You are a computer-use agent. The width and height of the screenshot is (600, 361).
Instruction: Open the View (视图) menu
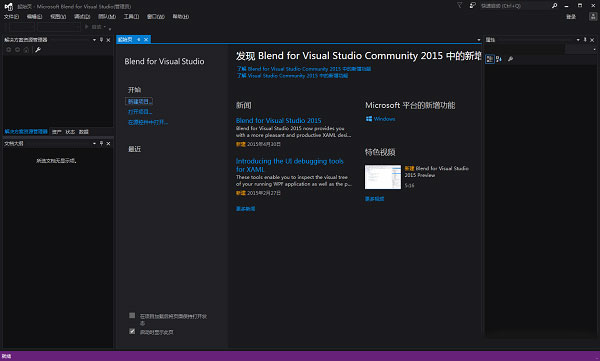click(58, 17)
